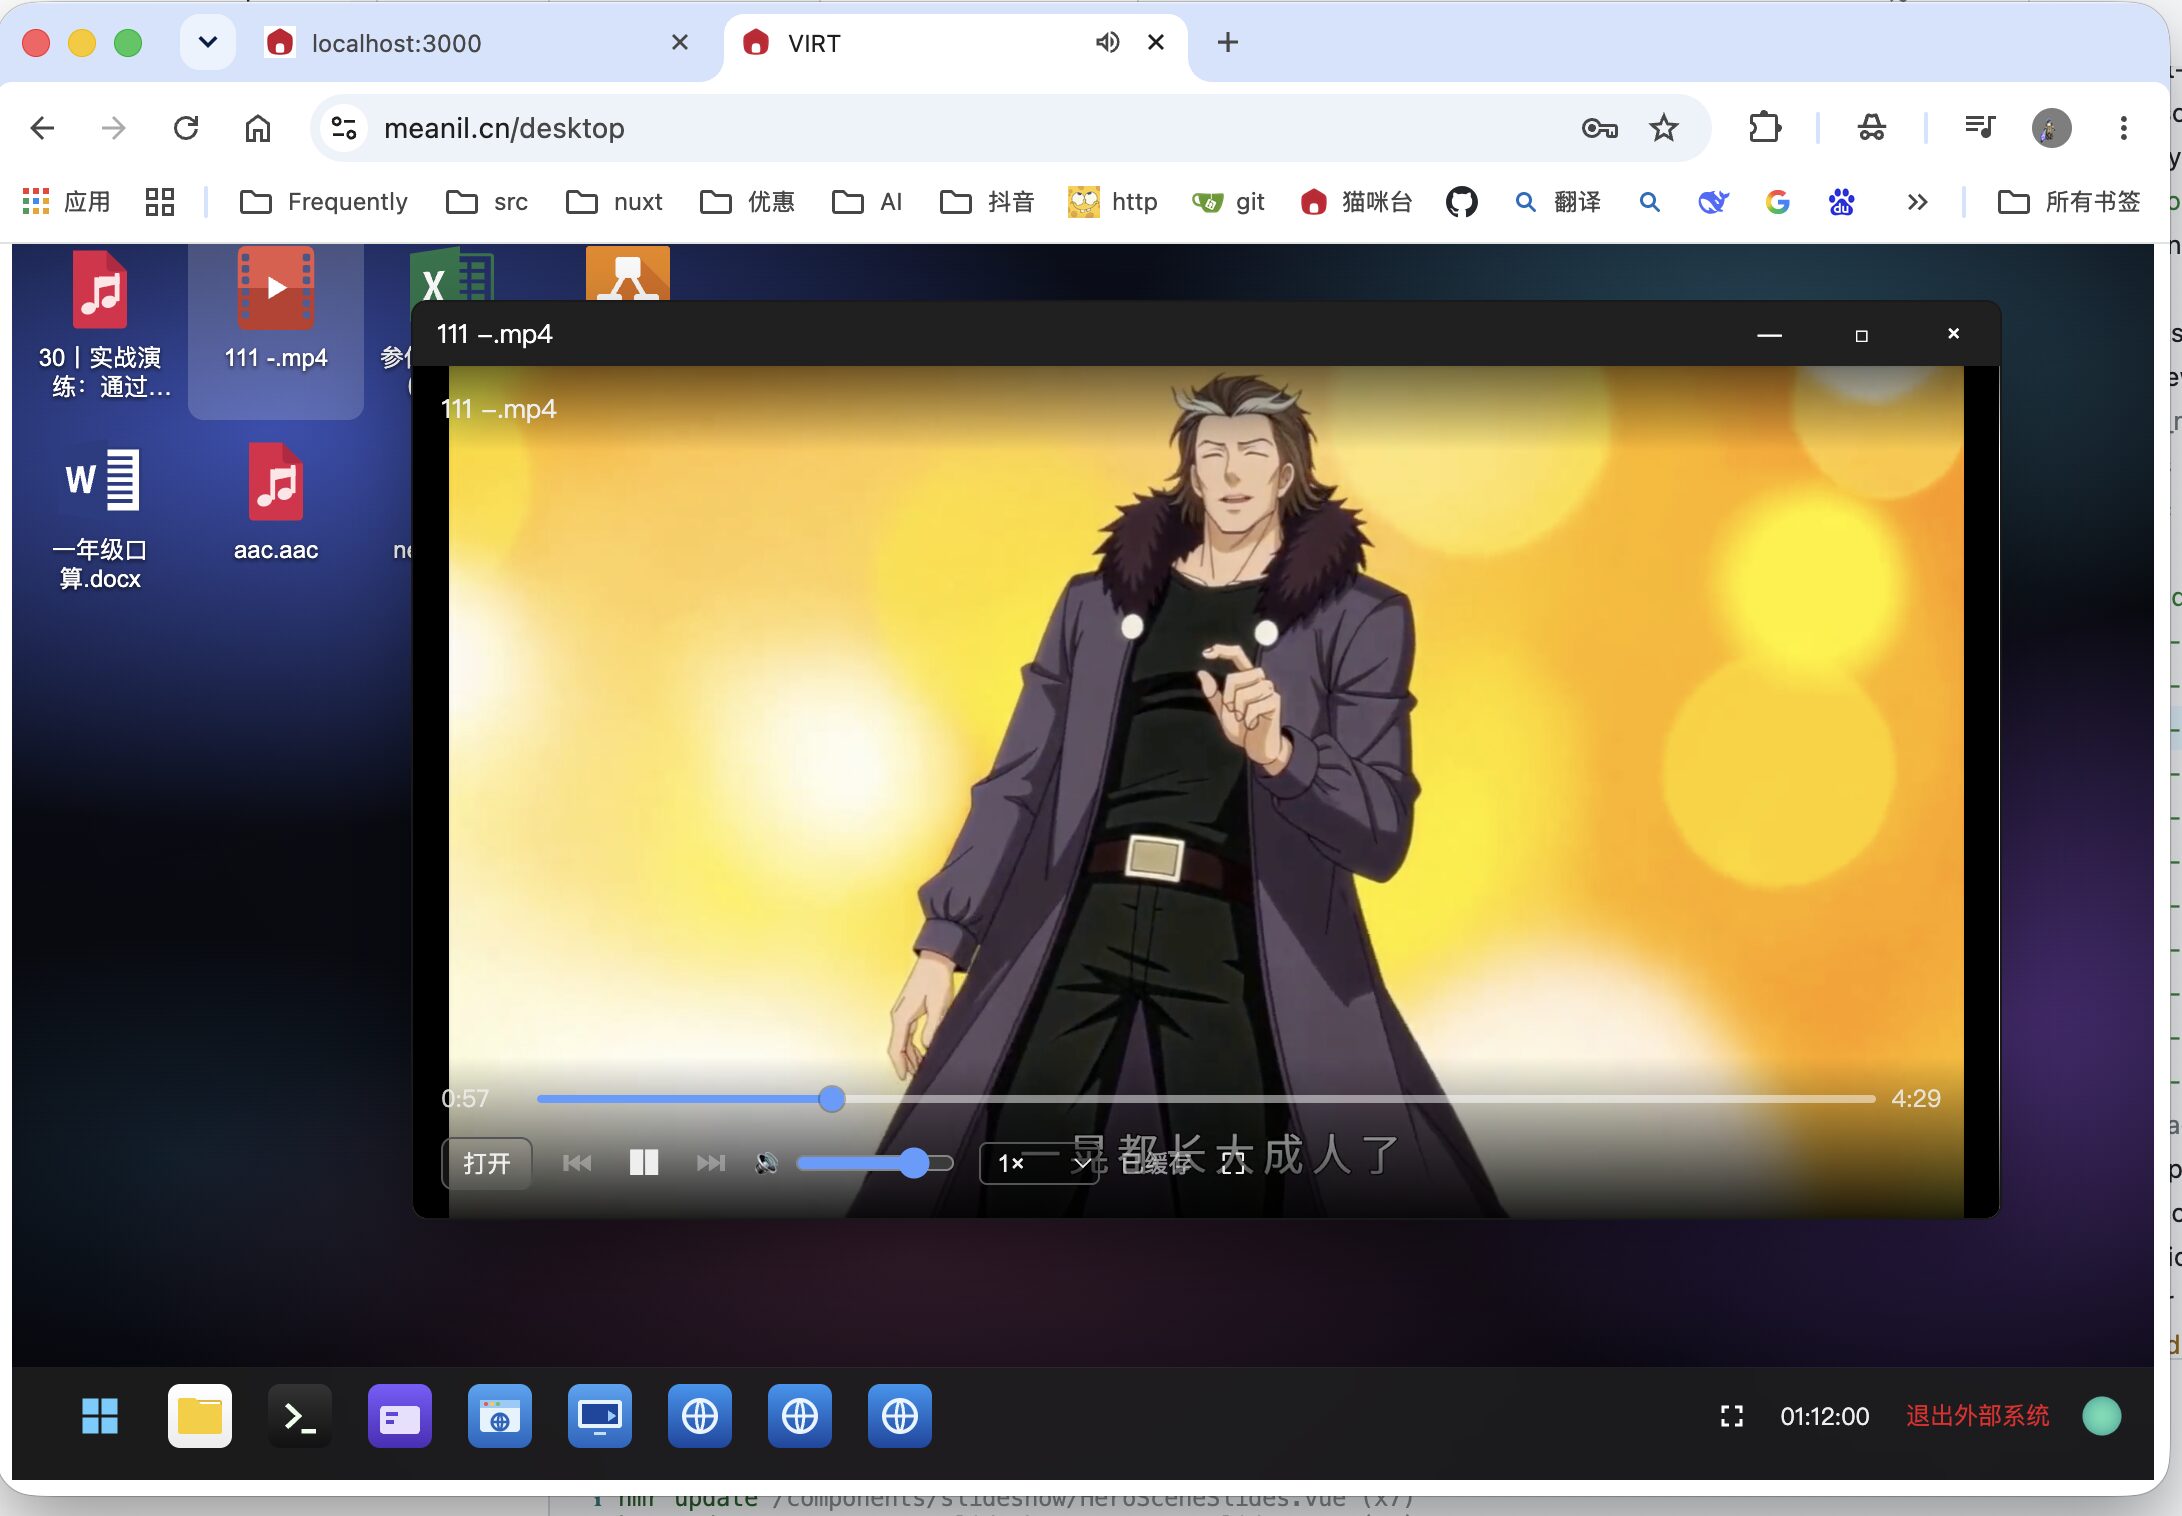Open the extensions puzzle icon
Image resolution: width=2182 pixels, height=1516 pixels.
(1765, 128)
